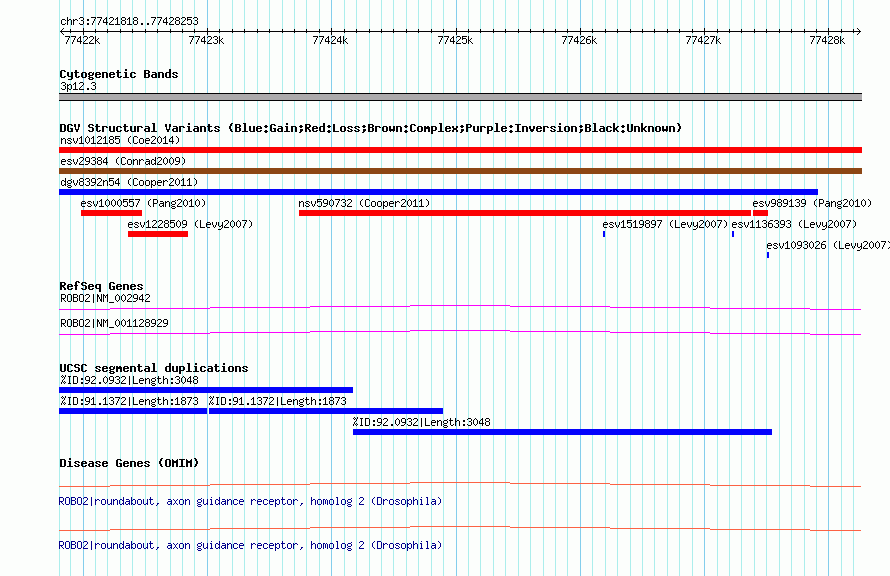Screen dimensions: 890x576
Task: Click the tiny blue esv1519897 (Levy2007) marker
Action: click(604, 234)
